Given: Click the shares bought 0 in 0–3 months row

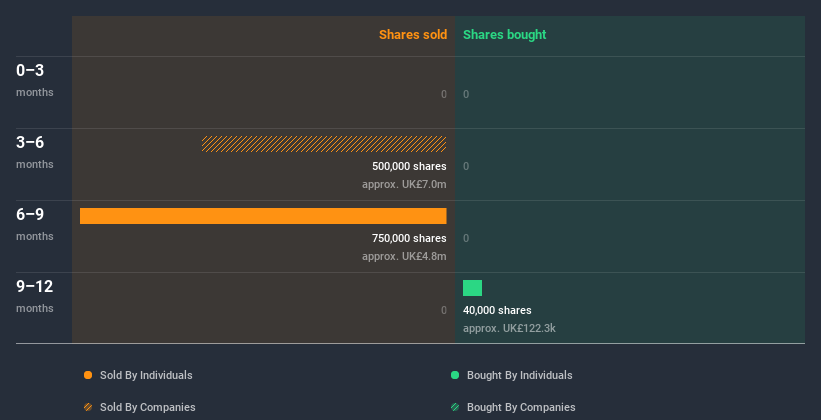Looking at the screenshot, I should click(466, 94).
